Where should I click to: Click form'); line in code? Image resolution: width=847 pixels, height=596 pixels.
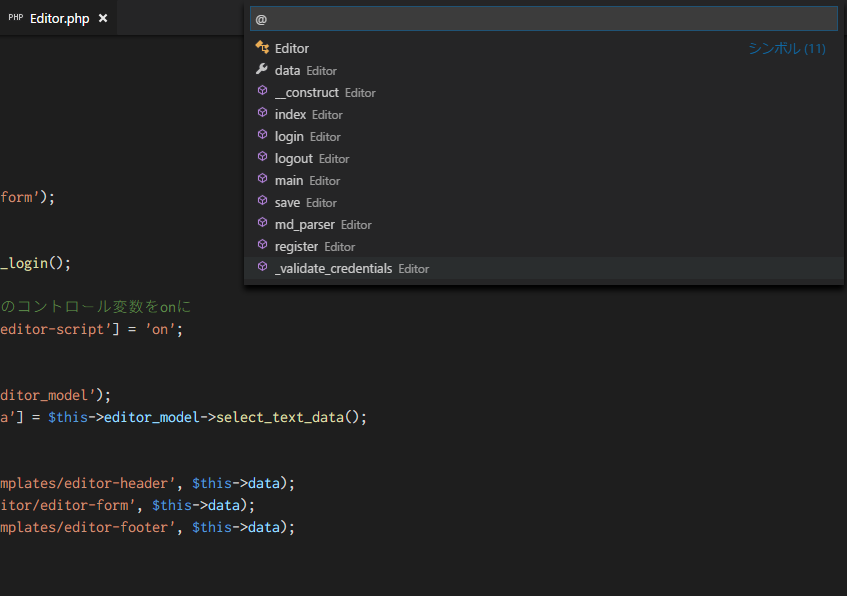(28, 197)
